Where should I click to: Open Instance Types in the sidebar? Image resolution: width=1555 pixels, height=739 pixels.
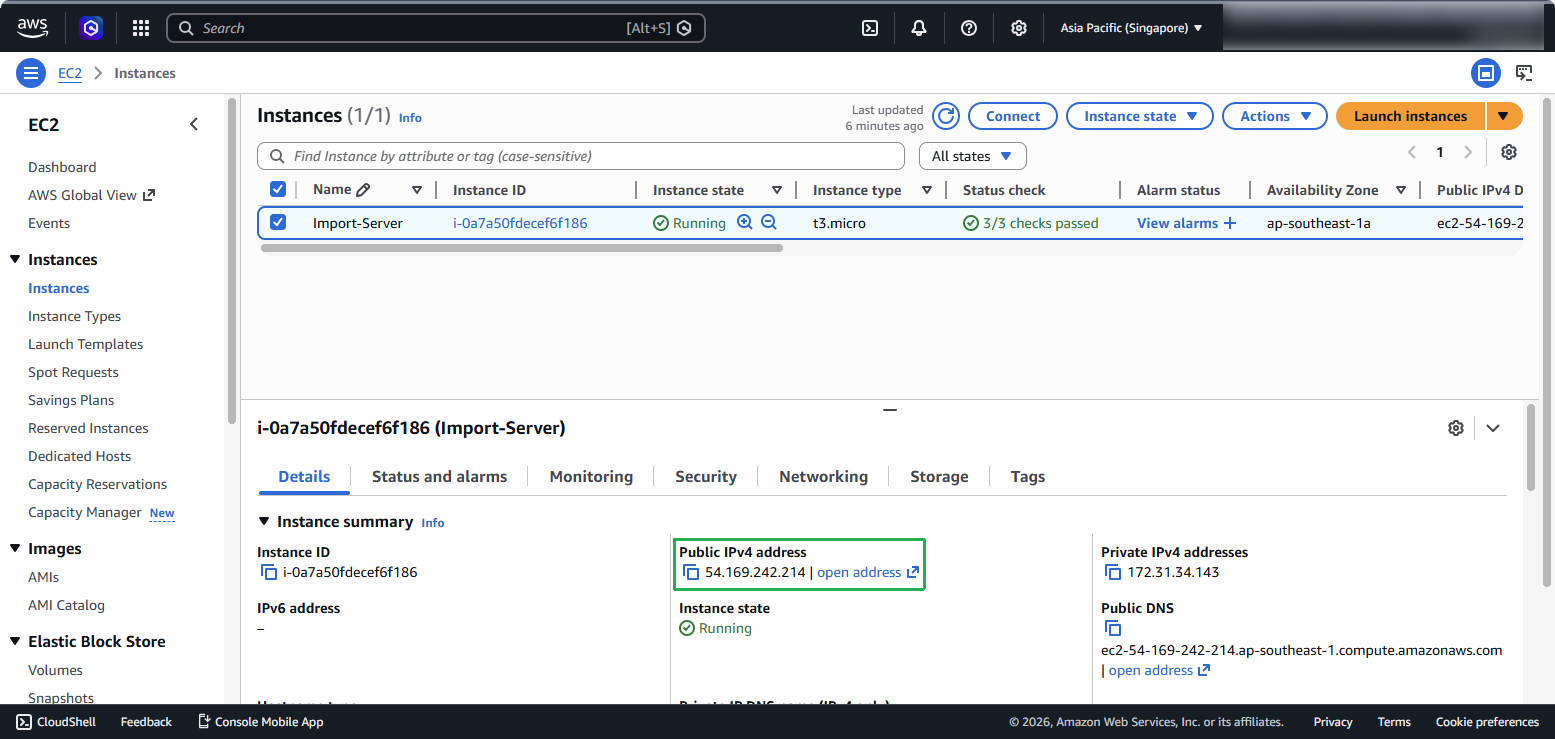(x=75, y=316)
